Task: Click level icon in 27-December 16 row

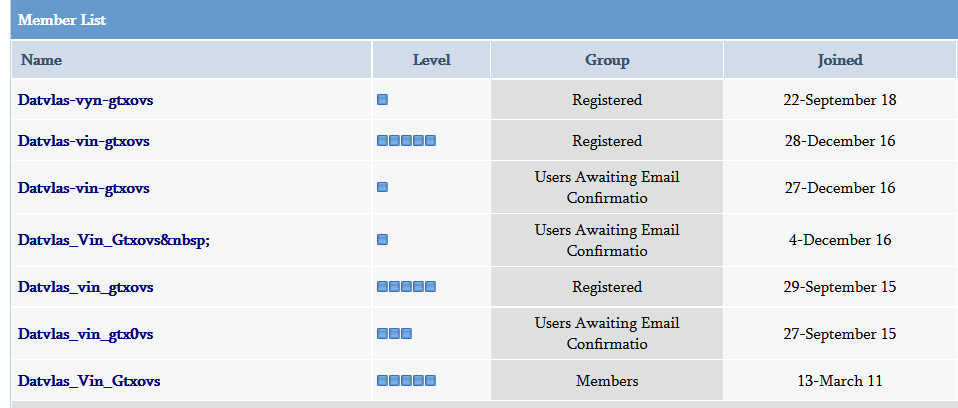Action: pyautogui.click(x=382, y=187)
